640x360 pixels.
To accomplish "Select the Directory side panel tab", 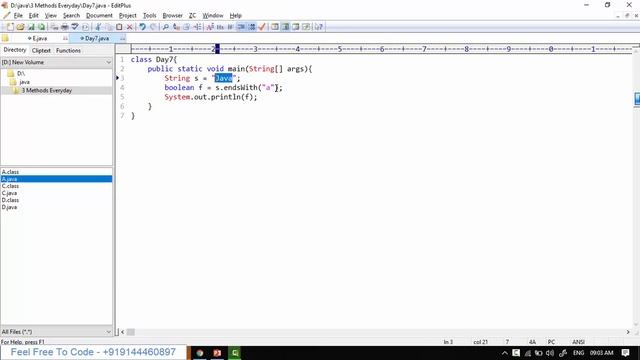I will (x=15, y=50).
